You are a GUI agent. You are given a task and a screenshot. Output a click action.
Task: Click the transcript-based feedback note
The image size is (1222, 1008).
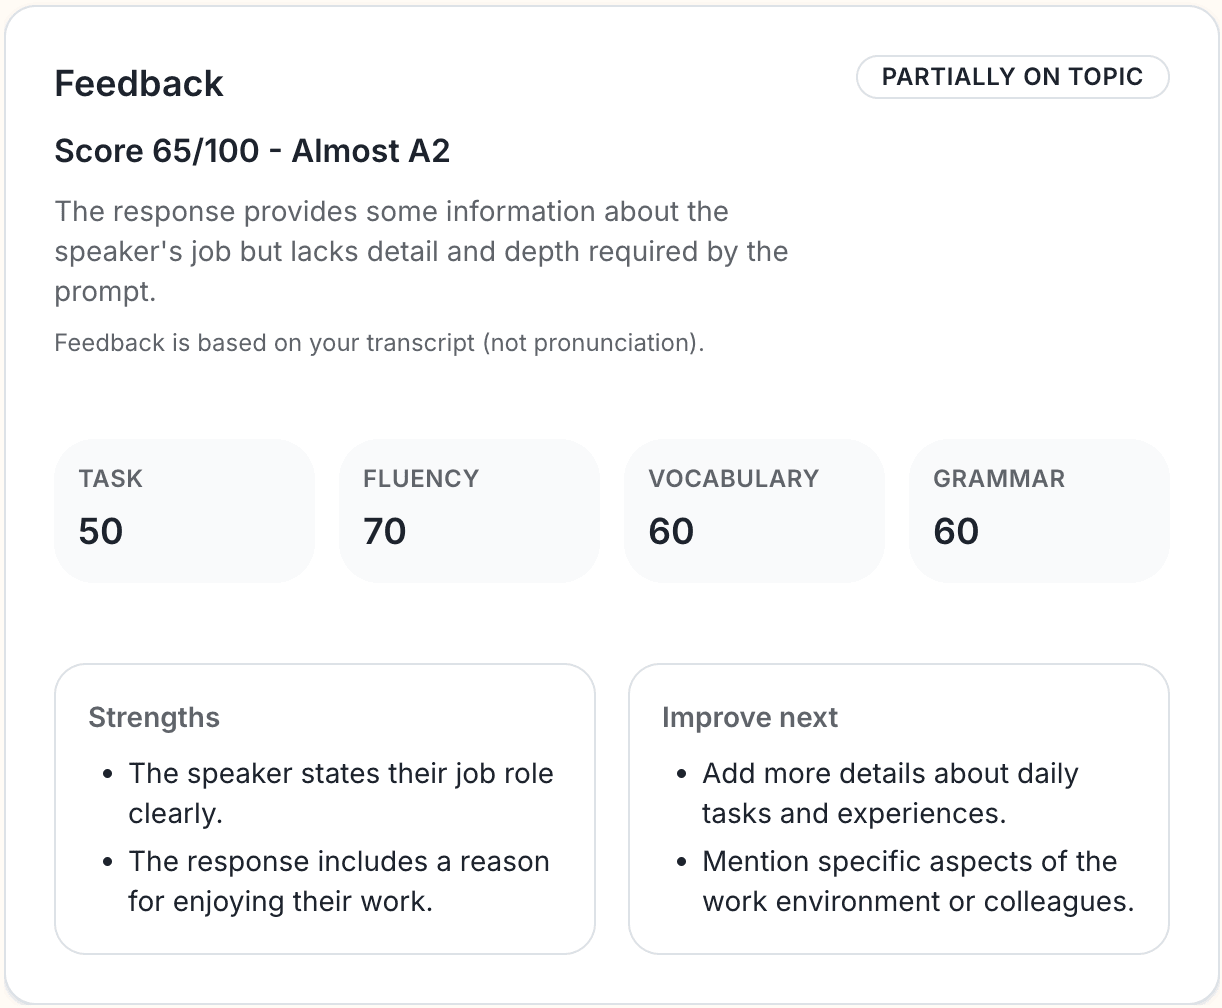379,343
